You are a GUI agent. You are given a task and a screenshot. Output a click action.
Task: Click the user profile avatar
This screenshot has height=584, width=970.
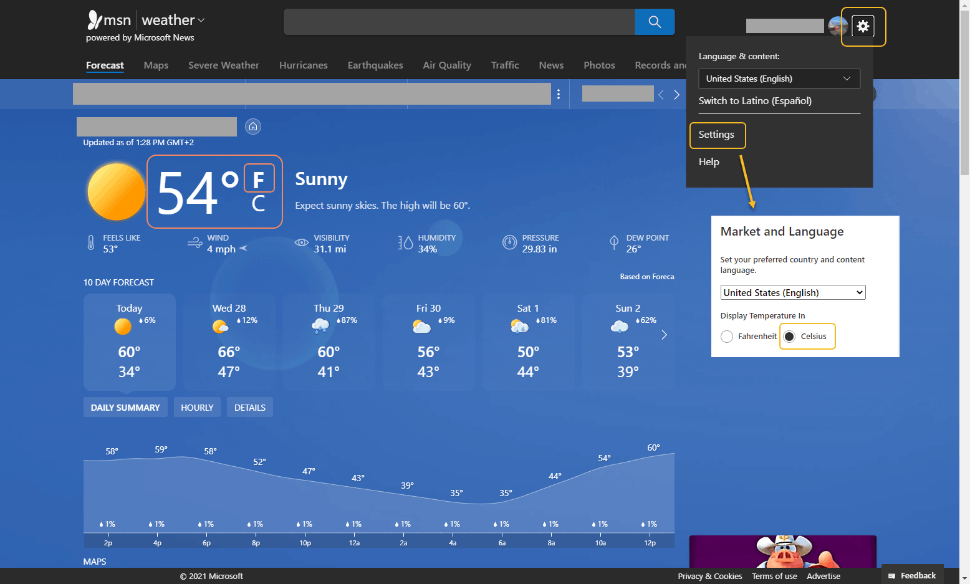click(x=838, y=26)
